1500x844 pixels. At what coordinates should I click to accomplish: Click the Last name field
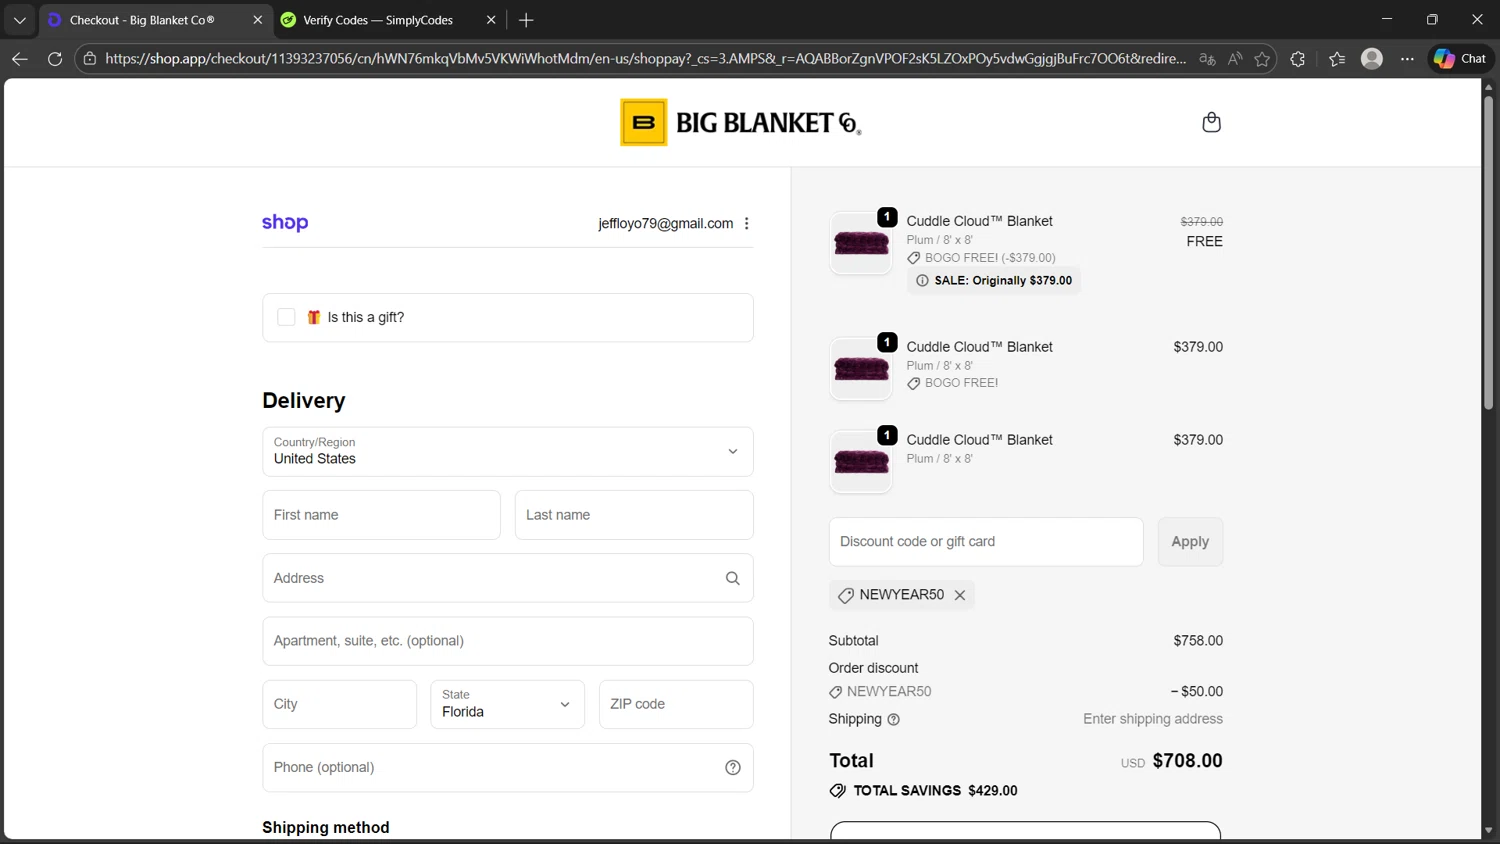tap(634, 515)
